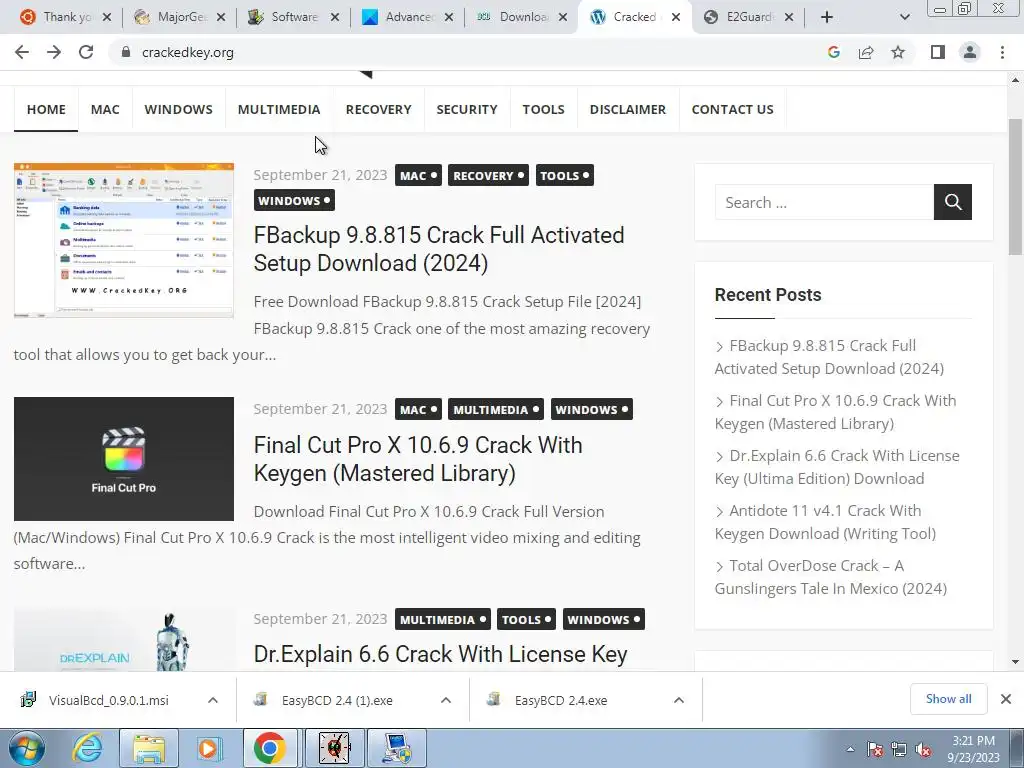Click the muted volume tray icon

coord(923,750)
